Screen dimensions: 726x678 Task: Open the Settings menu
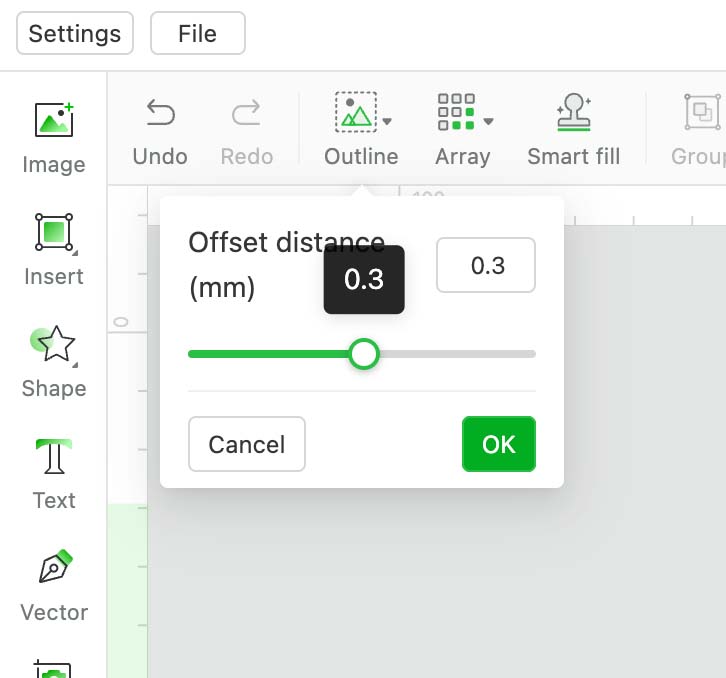point(75,33)
